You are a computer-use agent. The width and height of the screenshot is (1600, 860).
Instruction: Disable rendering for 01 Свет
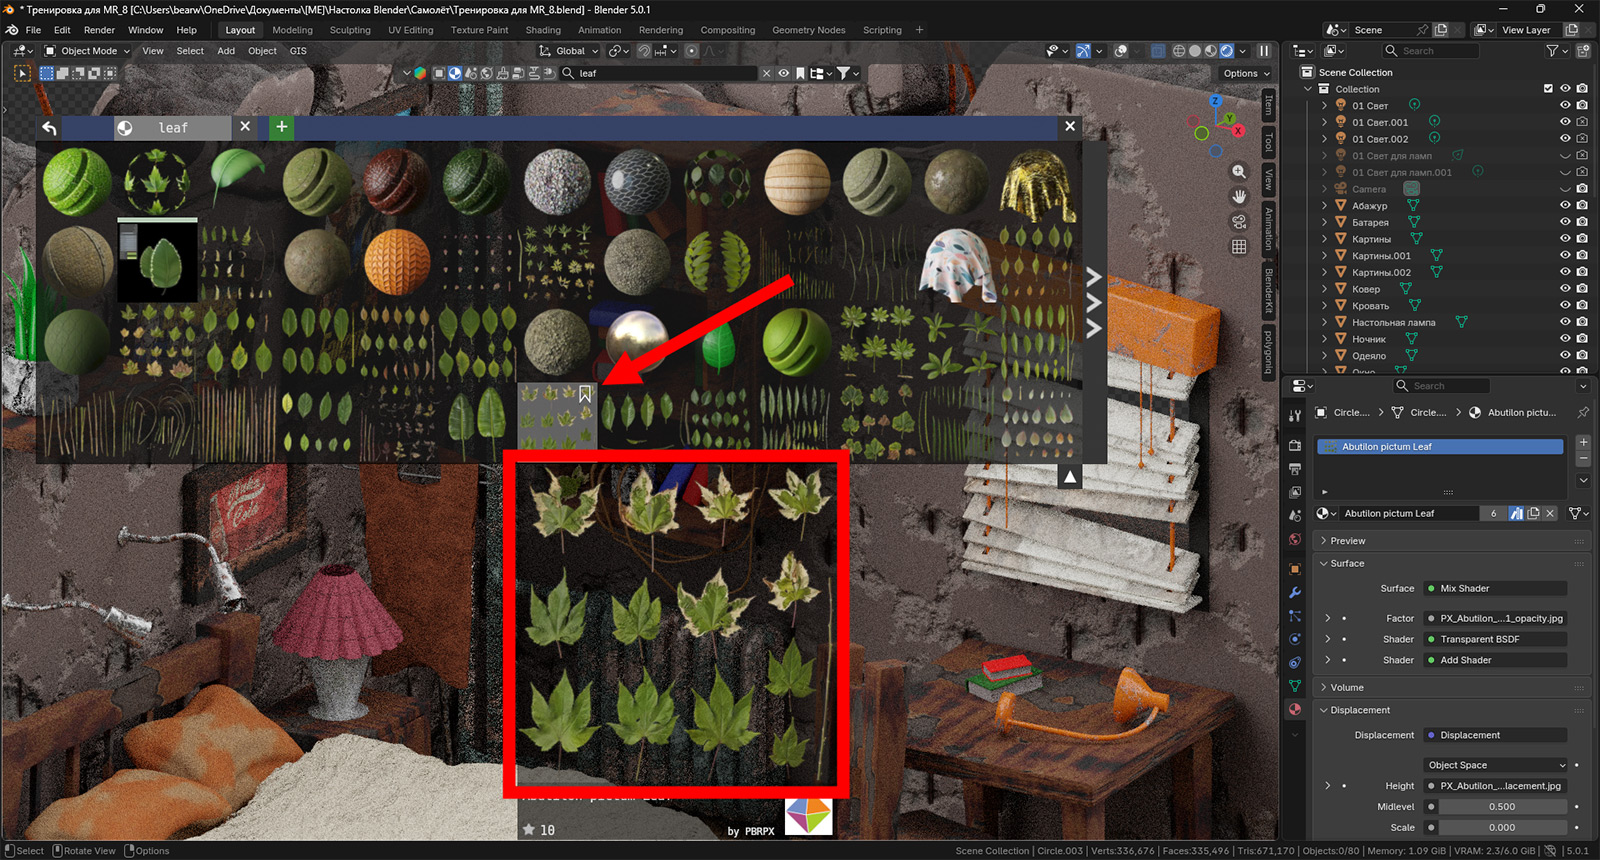click(x=1582, y=105)
